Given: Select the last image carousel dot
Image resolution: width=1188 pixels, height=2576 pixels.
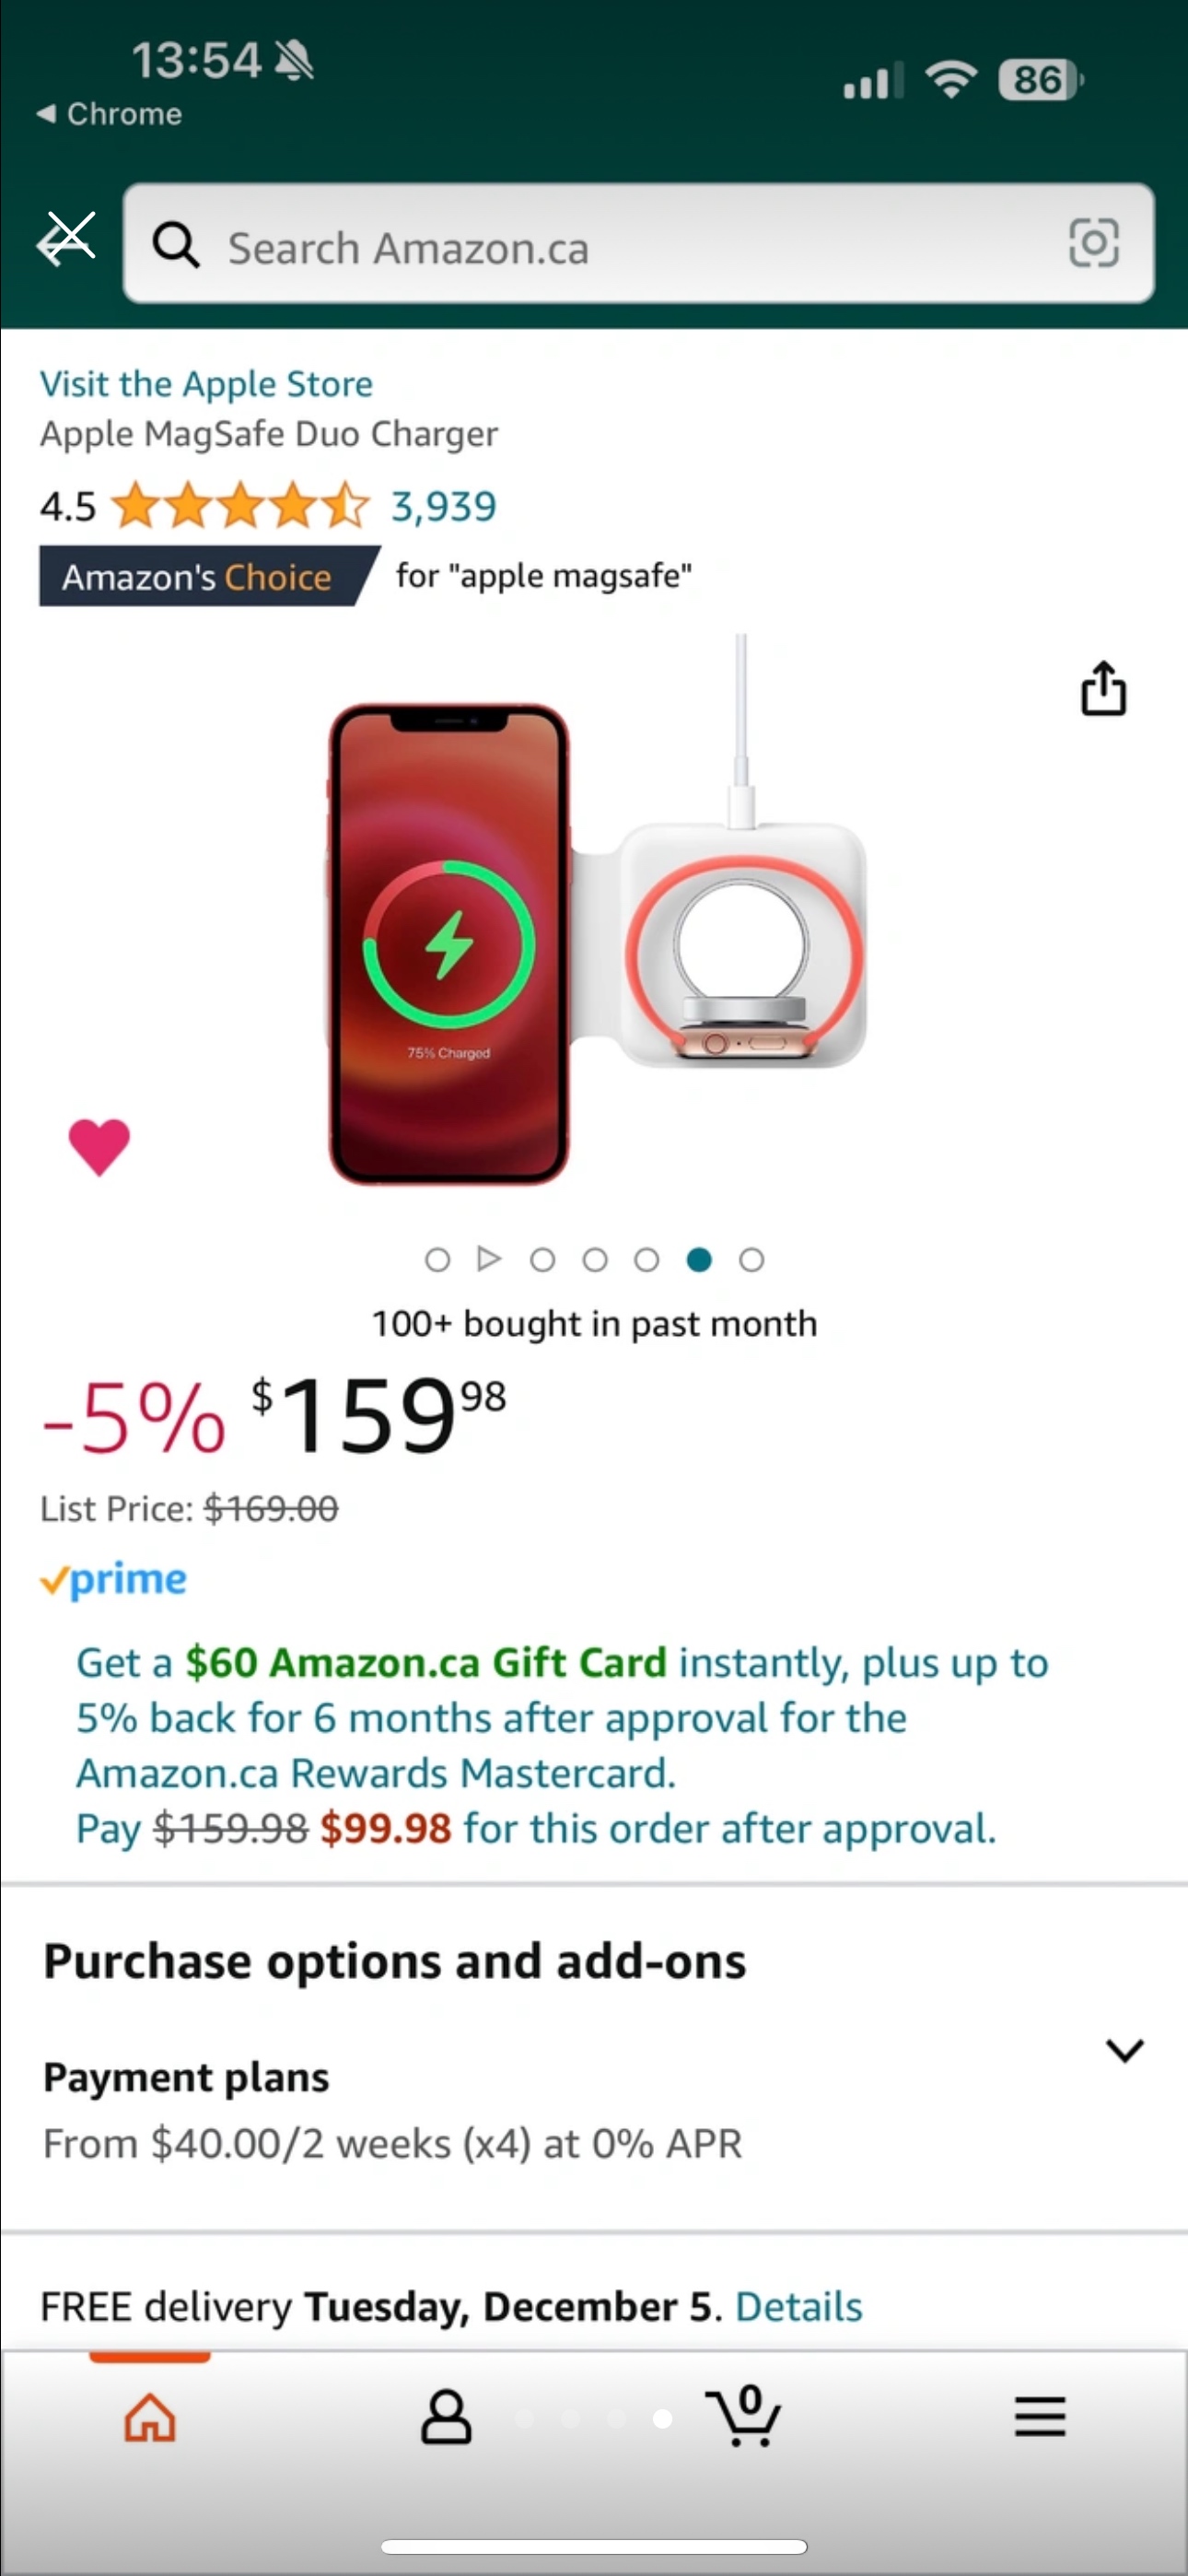Looking at the screenshot, I should tap(752, 1260).
